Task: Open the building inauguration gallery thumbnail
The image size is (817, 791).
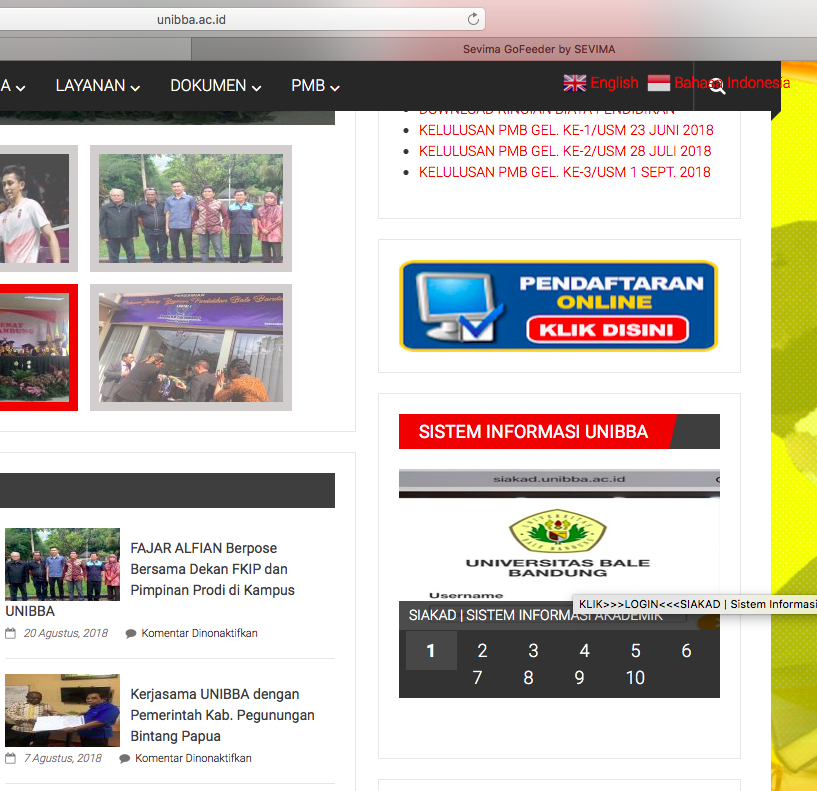Action: click(x=191, y=348)
